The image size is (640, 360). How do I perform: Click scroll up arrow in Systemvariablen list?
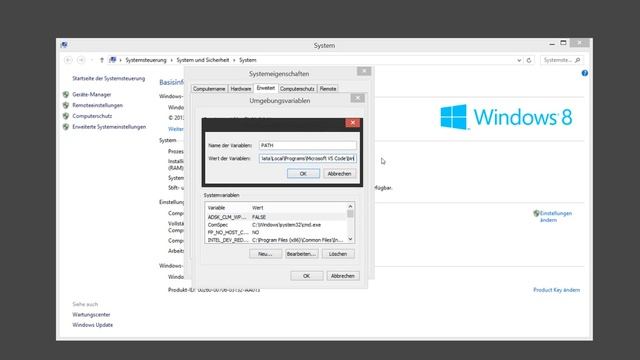point(350,207)
